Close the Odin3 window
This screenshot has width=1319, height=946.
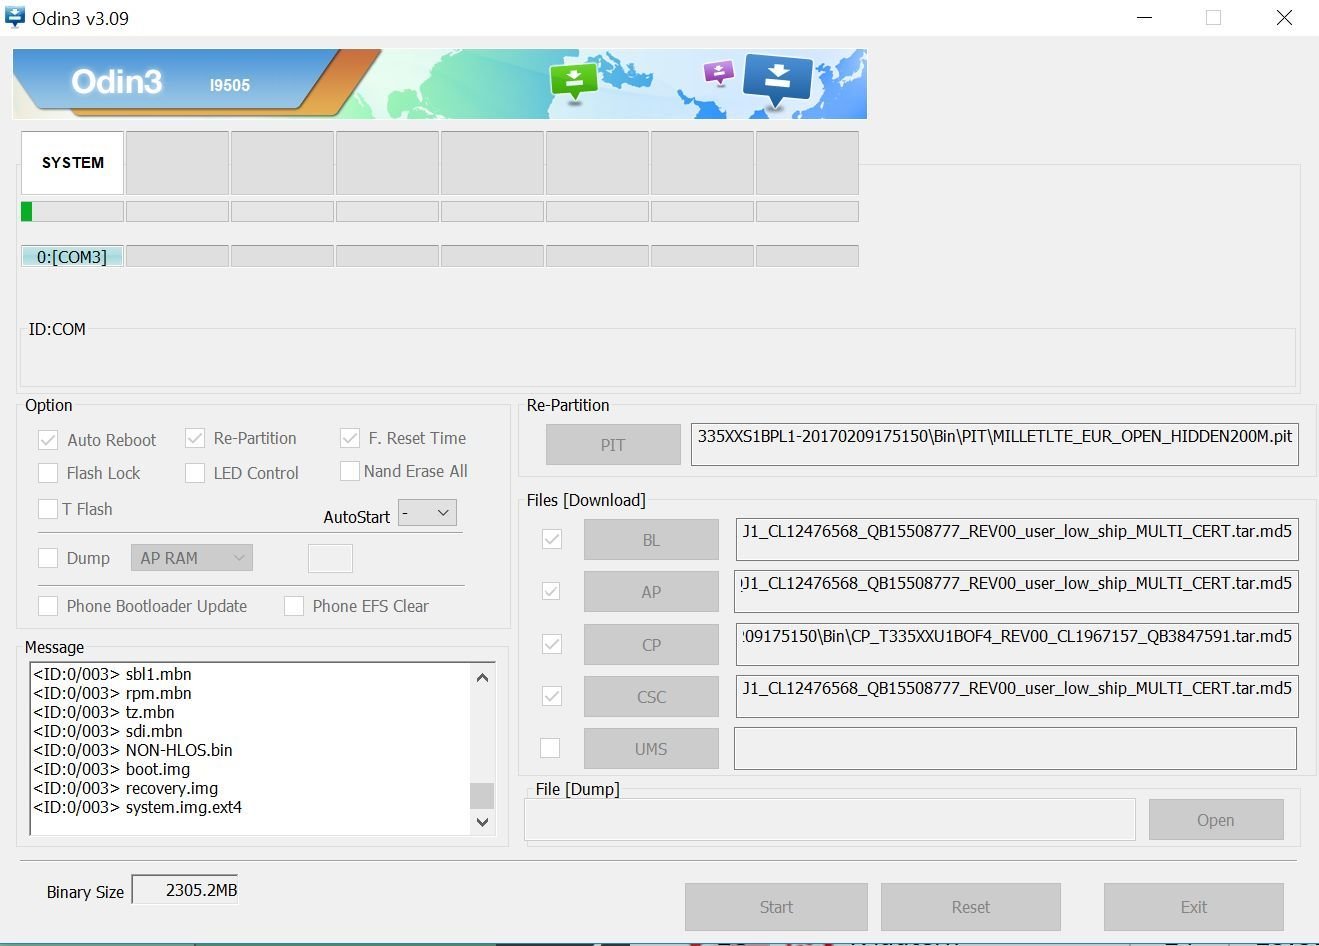(x=1284, y=18)
